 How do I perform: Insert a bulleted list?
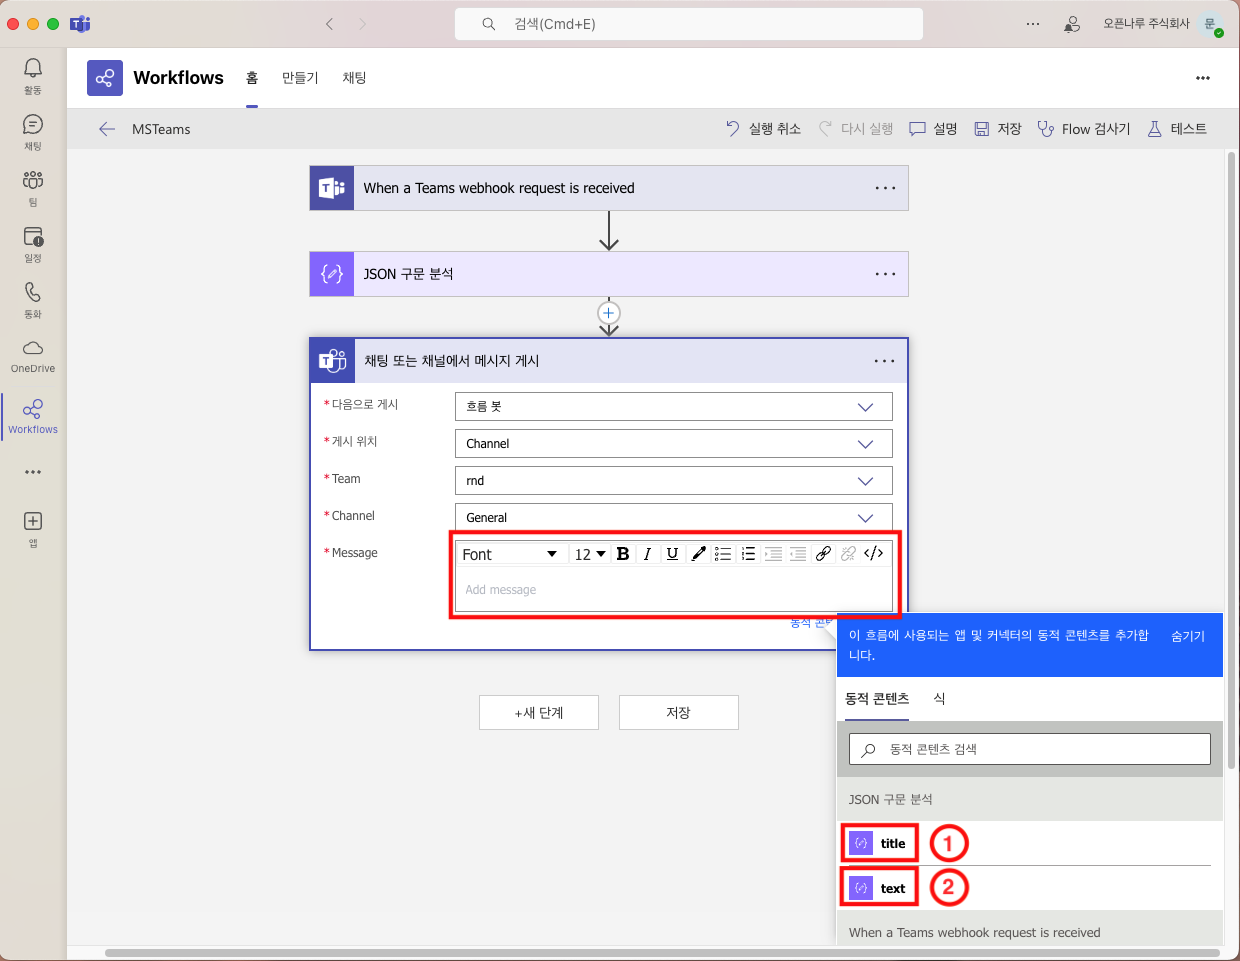[723, 554]
